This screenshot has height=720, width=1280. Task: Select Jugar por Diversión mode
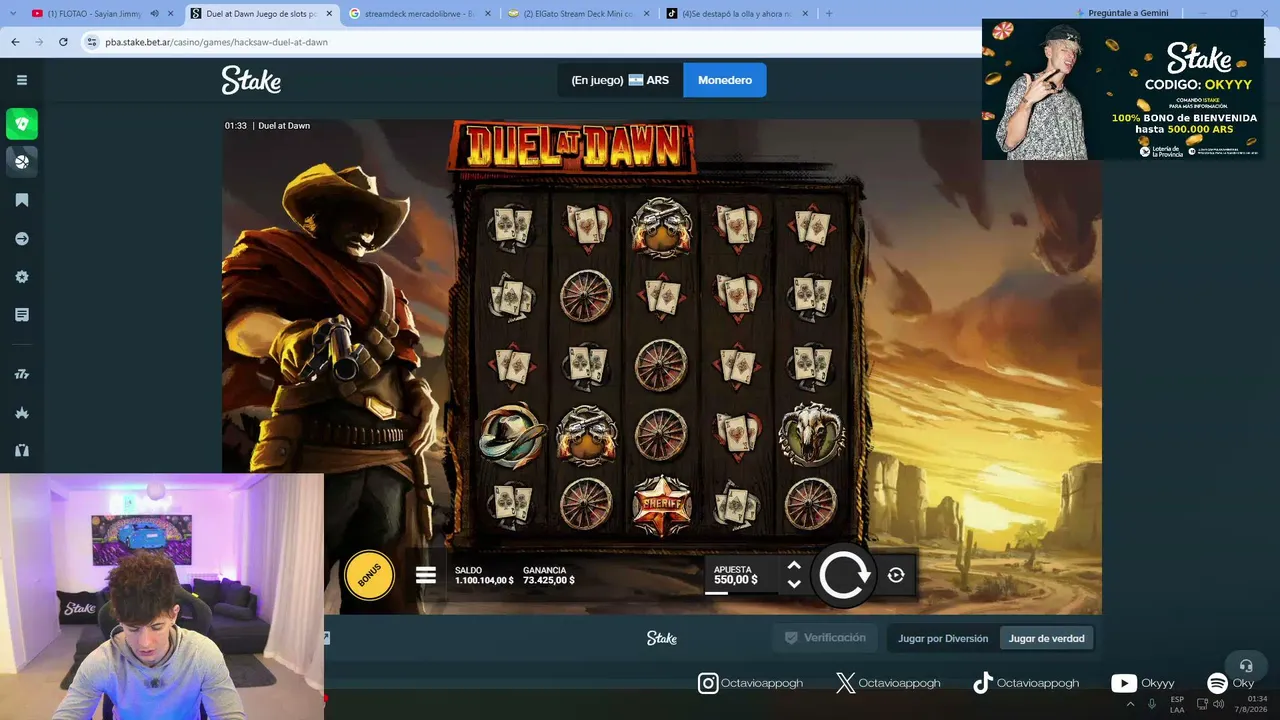tap(943, 638)
